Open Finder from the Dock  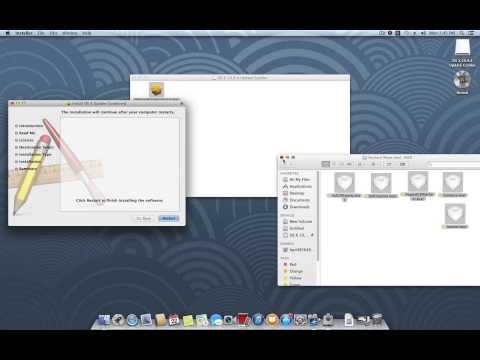pos(104,320)
